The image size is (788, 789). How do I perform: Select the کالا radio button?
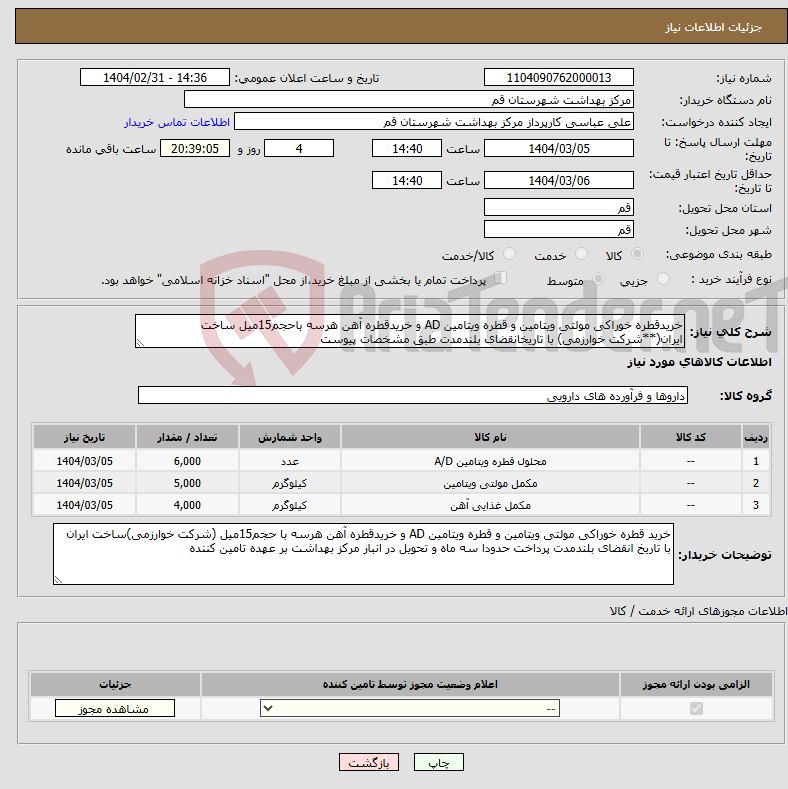point(637,254)
